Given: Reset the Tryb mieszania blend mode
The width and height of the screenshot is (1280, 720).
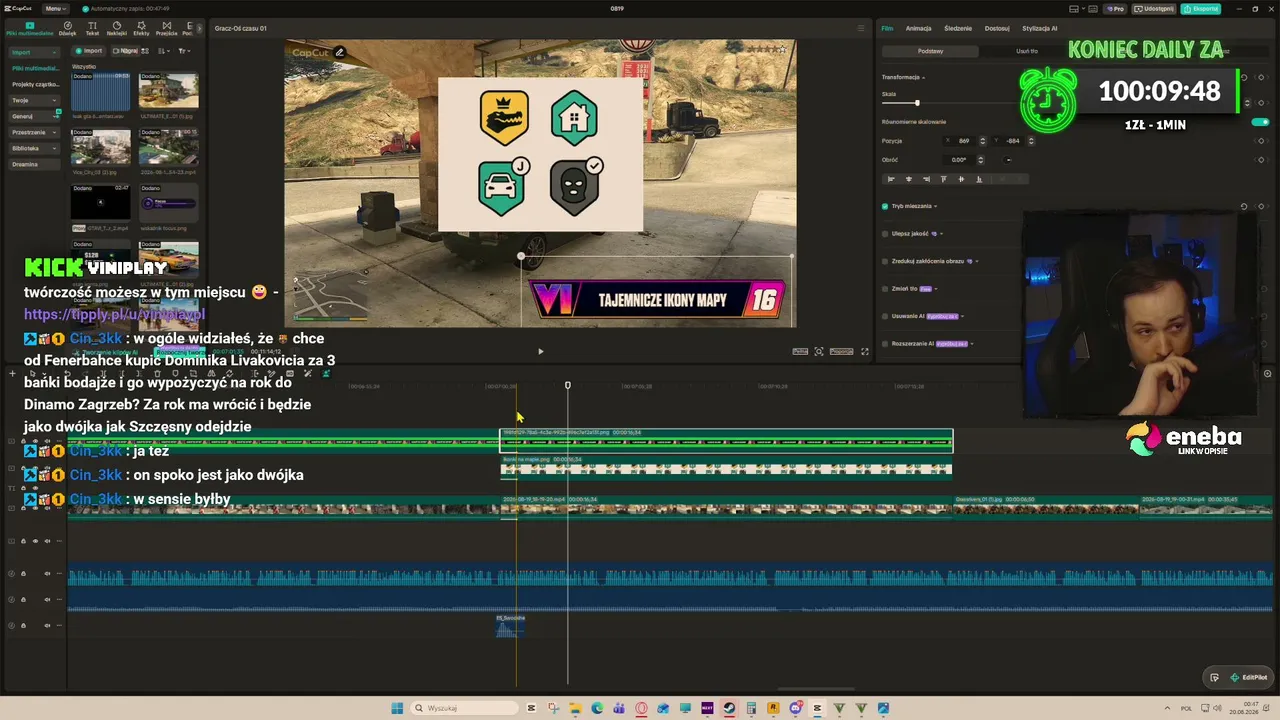Looking at the screenshot, I should (x=1244, y=206).
